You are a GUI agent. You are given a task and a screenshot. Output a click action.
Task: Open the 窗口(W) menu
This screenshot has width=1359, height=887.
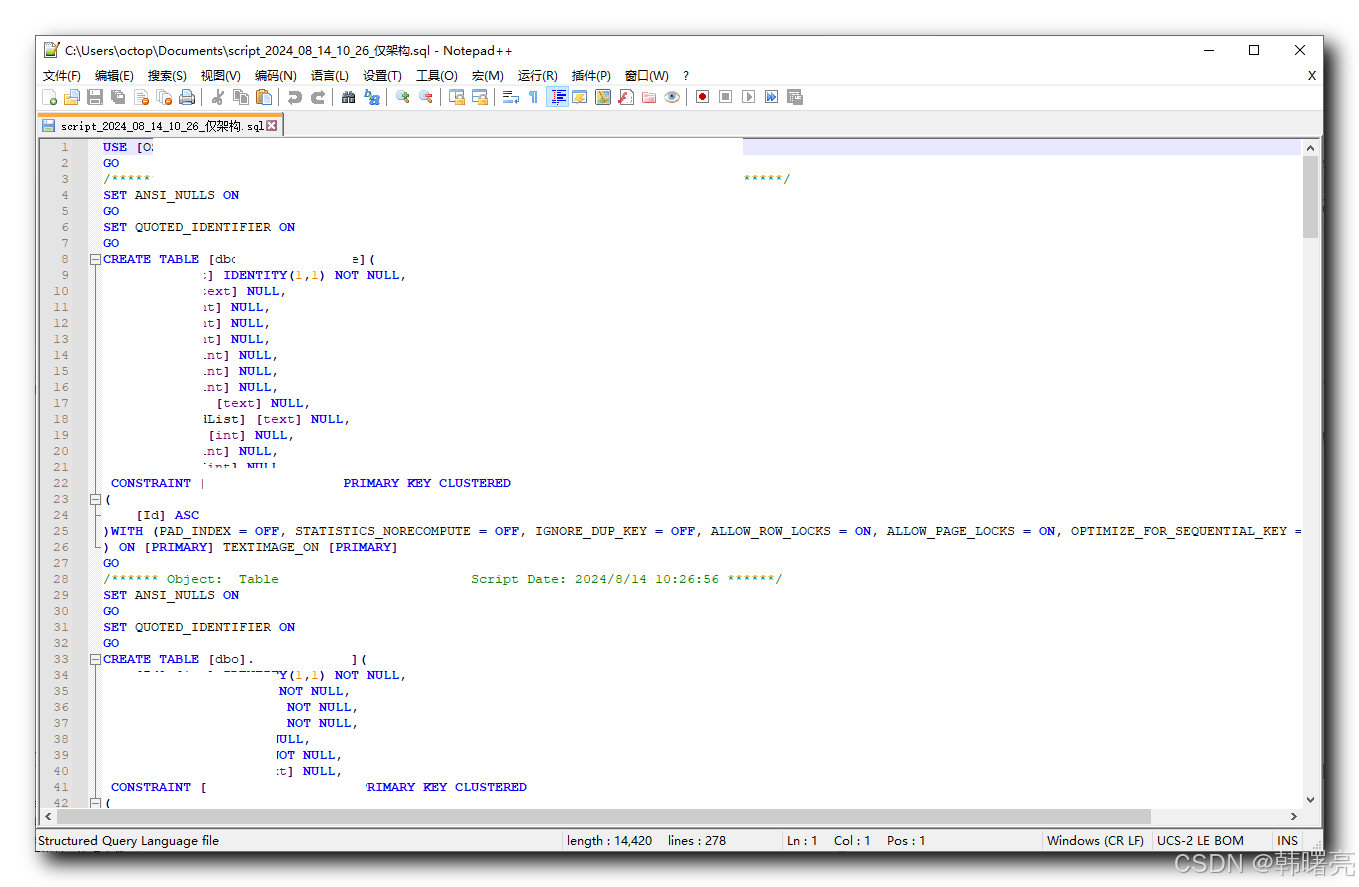pos(646,76)
